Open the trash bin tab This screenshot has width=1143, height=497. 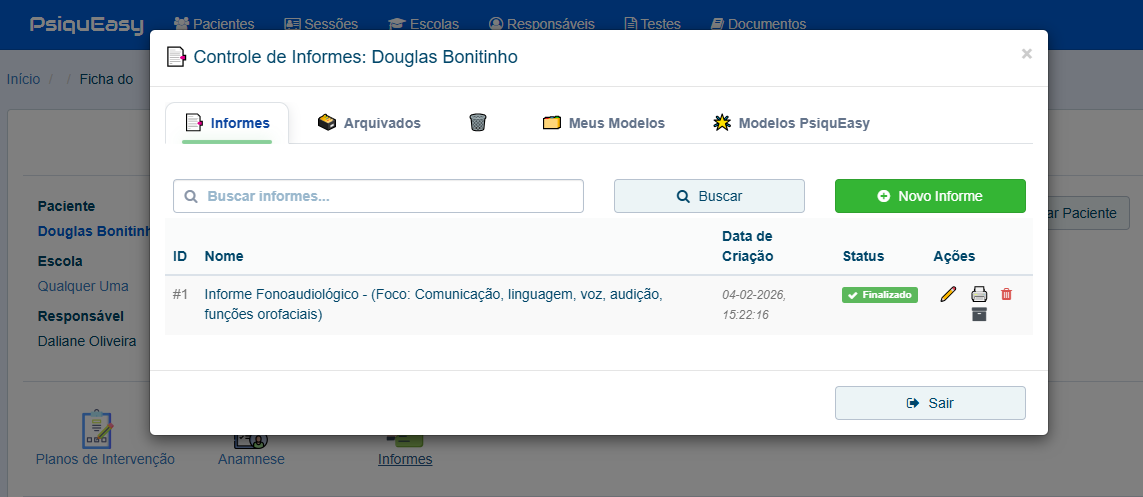pyautogui.click(x=478, y=123)
